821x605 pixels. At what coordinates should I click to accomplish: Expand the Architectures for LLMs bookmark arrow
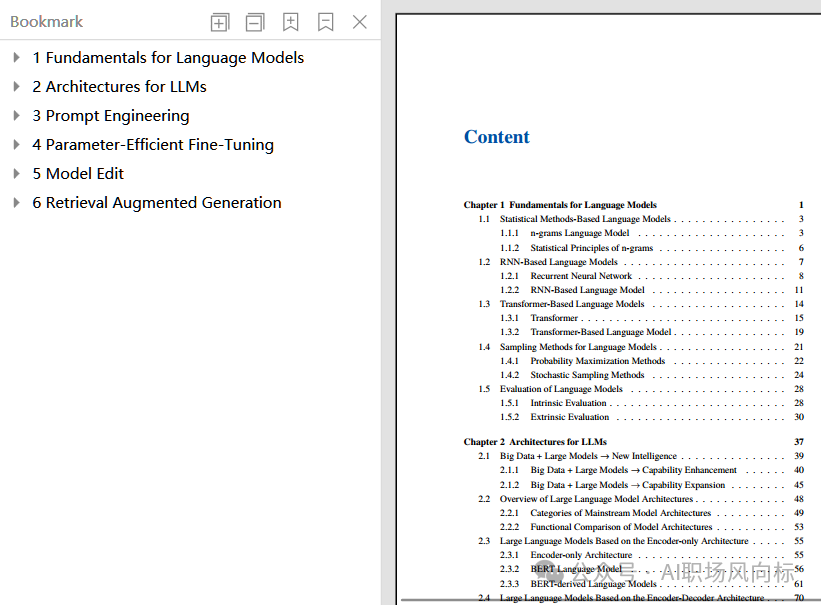[x=16, y=86]
